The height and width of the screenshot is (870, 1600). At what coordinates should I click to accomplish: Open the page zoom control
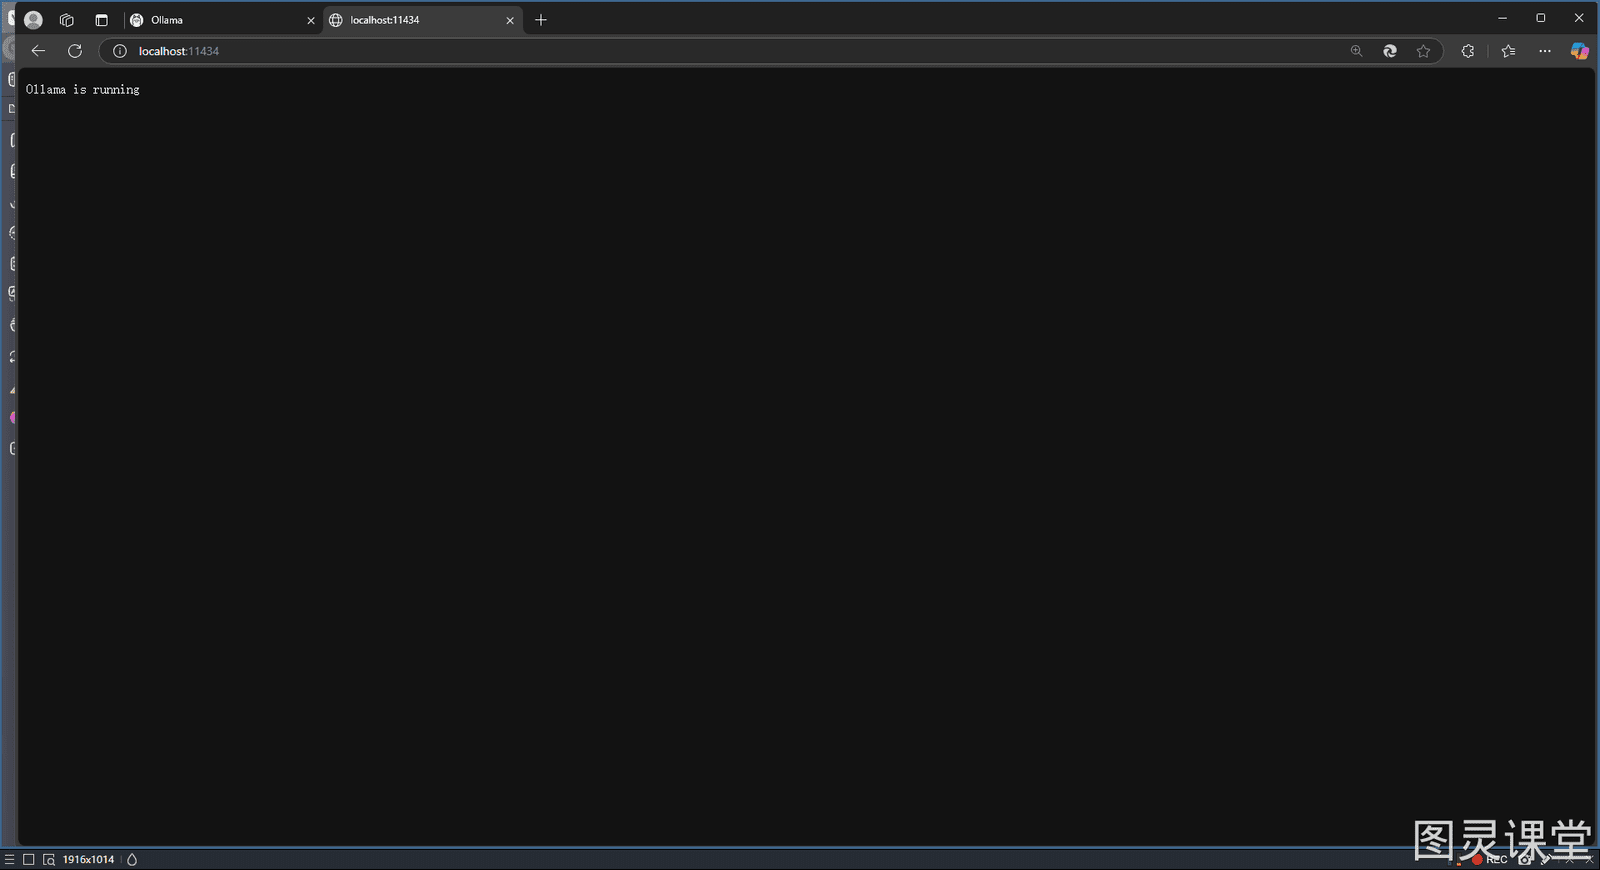[x=1357, y=51]
